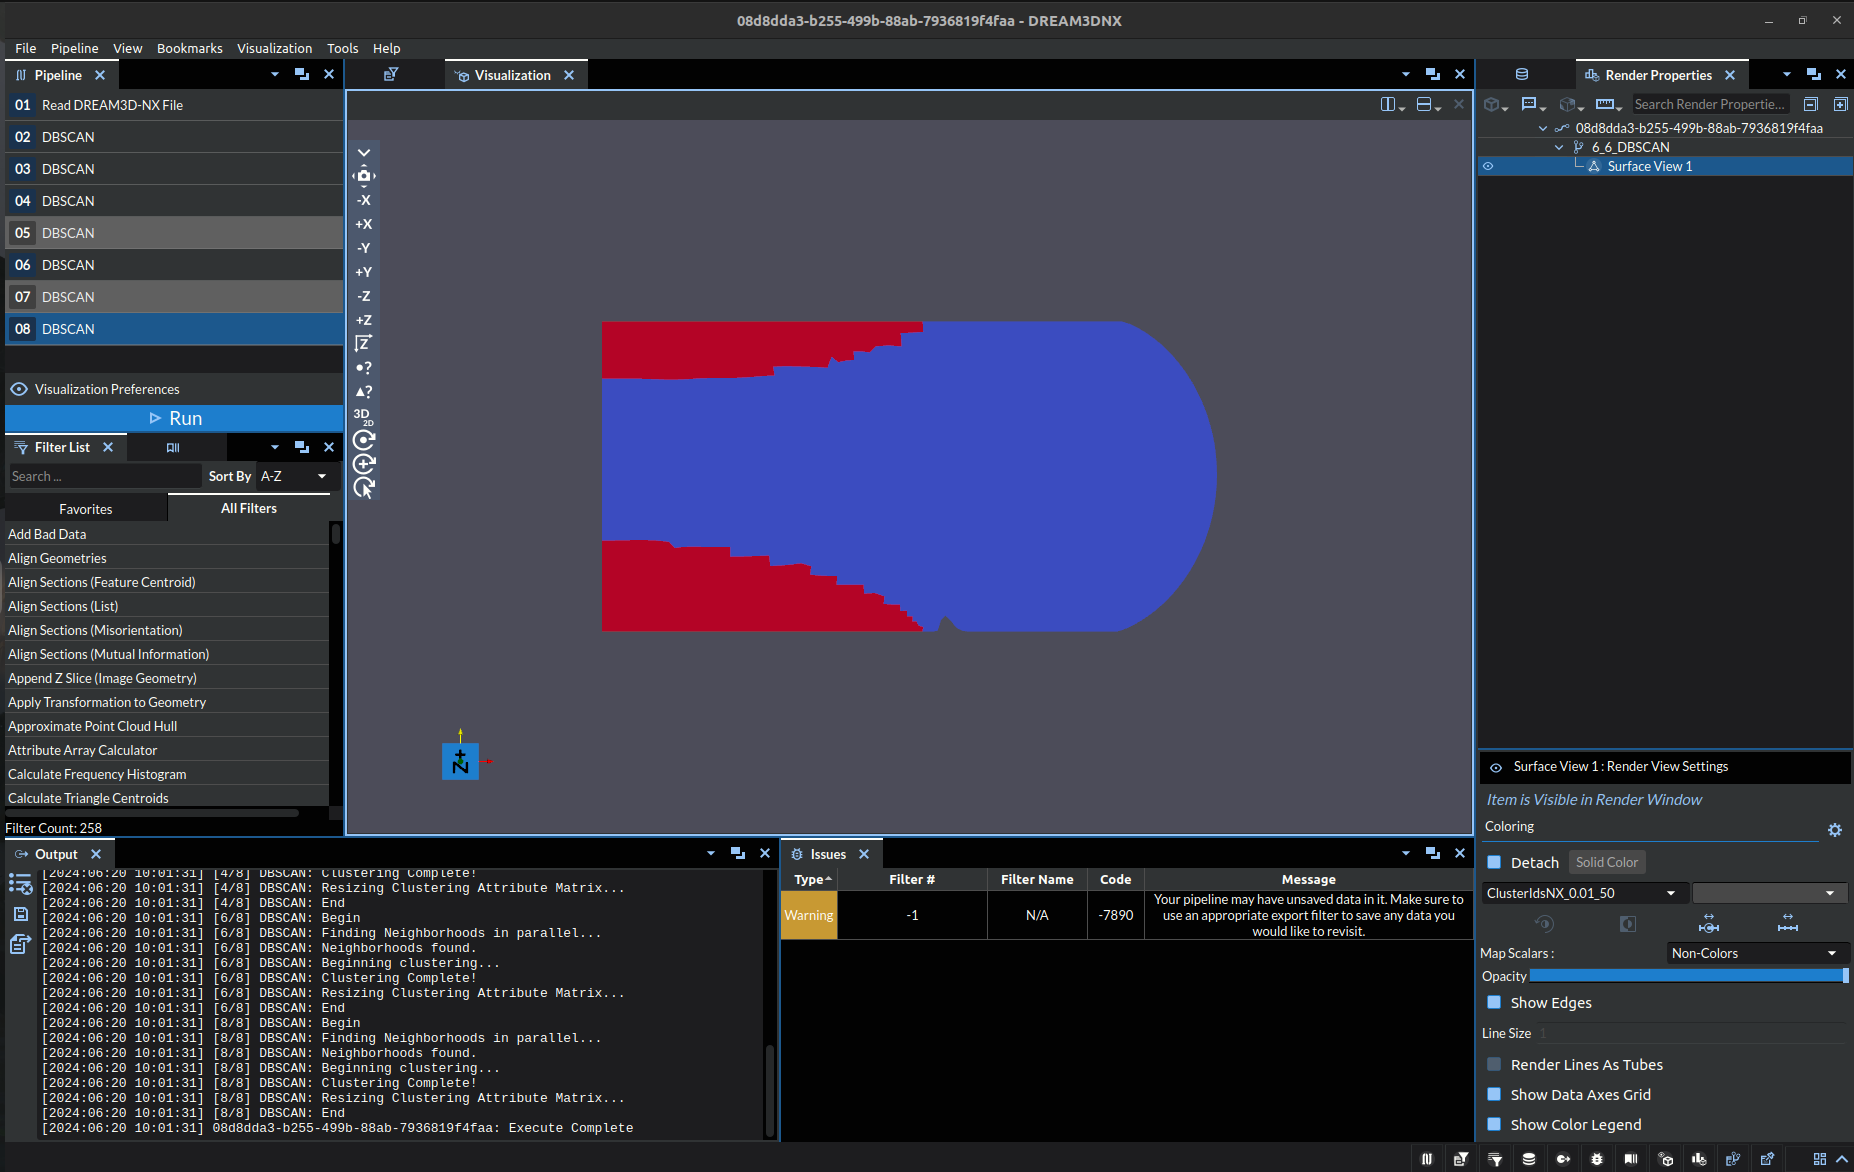This screenshot has width=1854, height=1172.
Task: Set view to +Y direction
Action: (364, 272)
